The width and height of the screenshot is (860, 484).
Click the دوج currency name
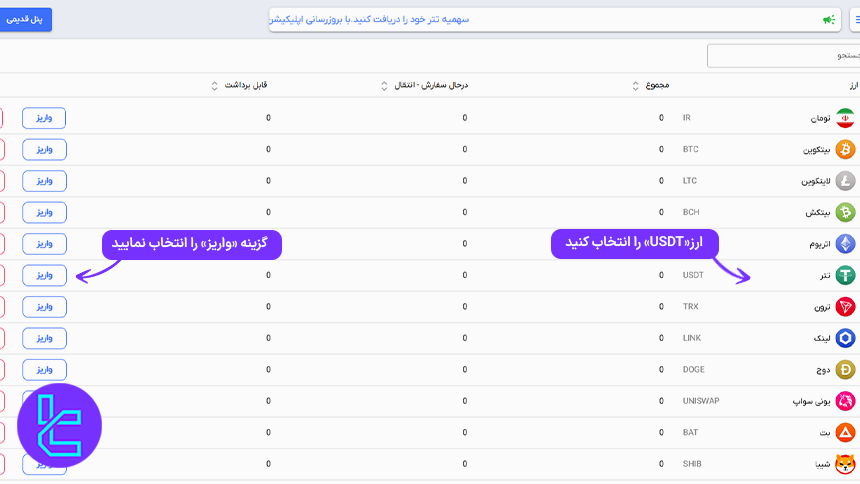point(823,370)
